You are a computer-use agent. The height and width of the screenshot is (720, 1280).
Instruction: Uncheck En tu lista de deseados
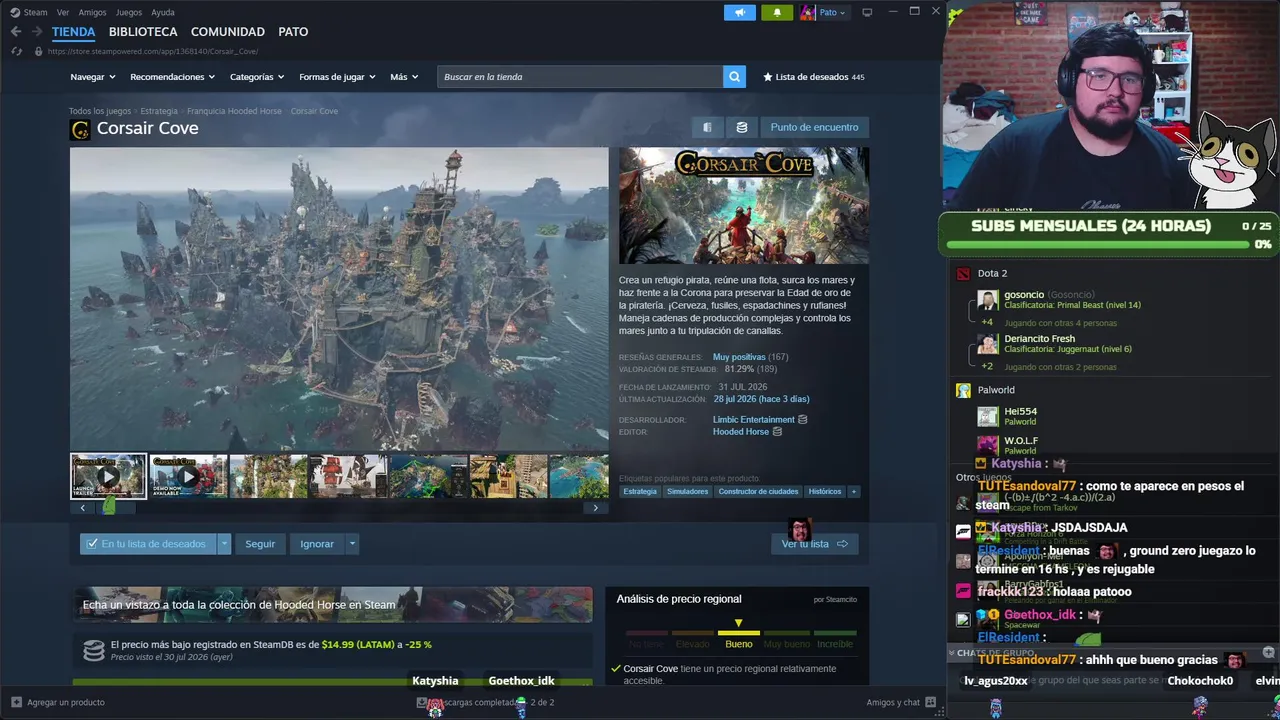(x=148, y=544)
